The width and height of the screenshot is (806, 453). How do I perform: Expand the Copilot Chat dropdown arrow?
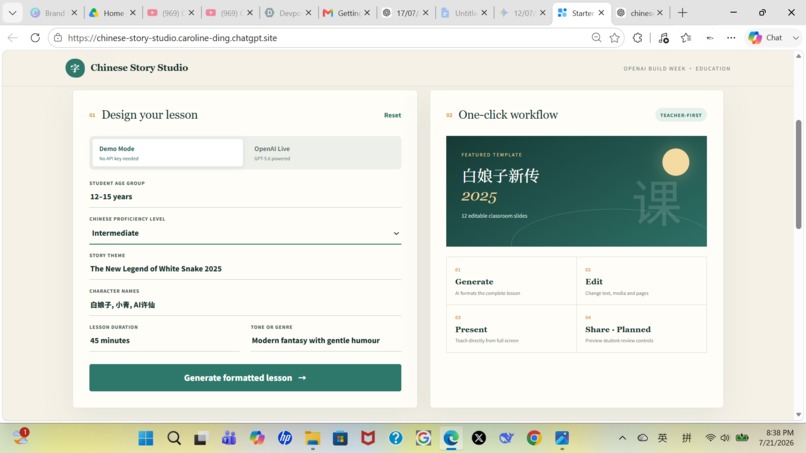(x=796, y=38)
